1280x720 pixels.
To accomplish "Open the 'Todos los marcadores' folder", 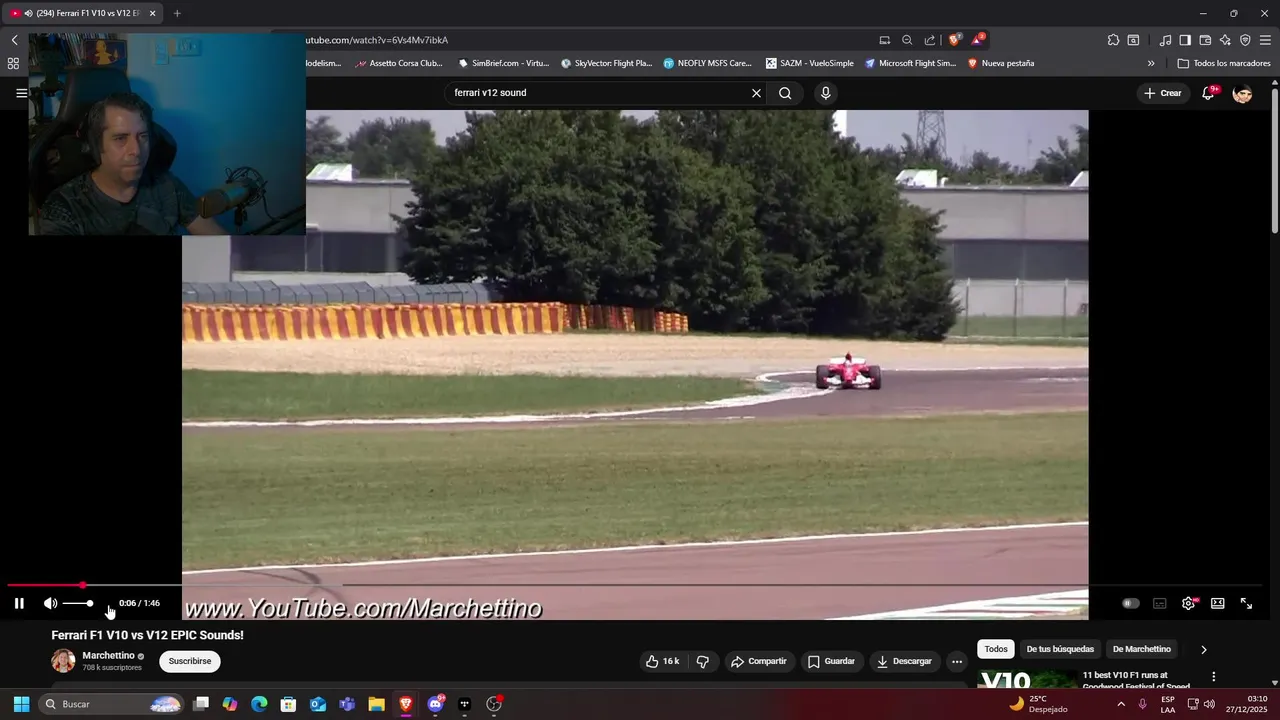I will pos(1224,63).
